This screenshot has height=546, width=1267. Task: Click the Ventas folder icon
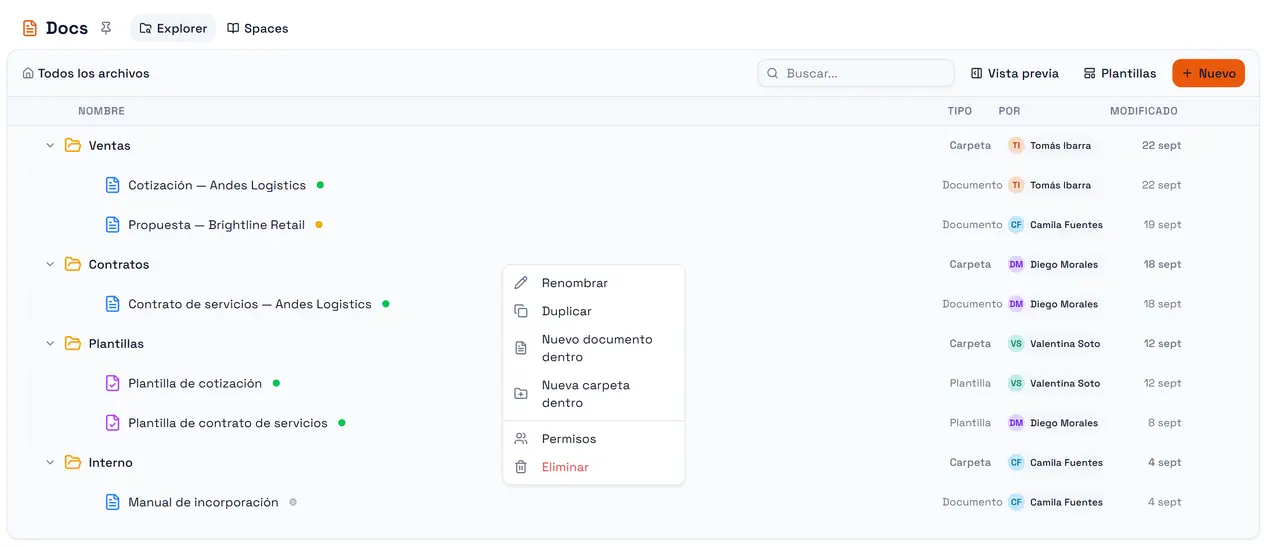click(x=73, y=145)
